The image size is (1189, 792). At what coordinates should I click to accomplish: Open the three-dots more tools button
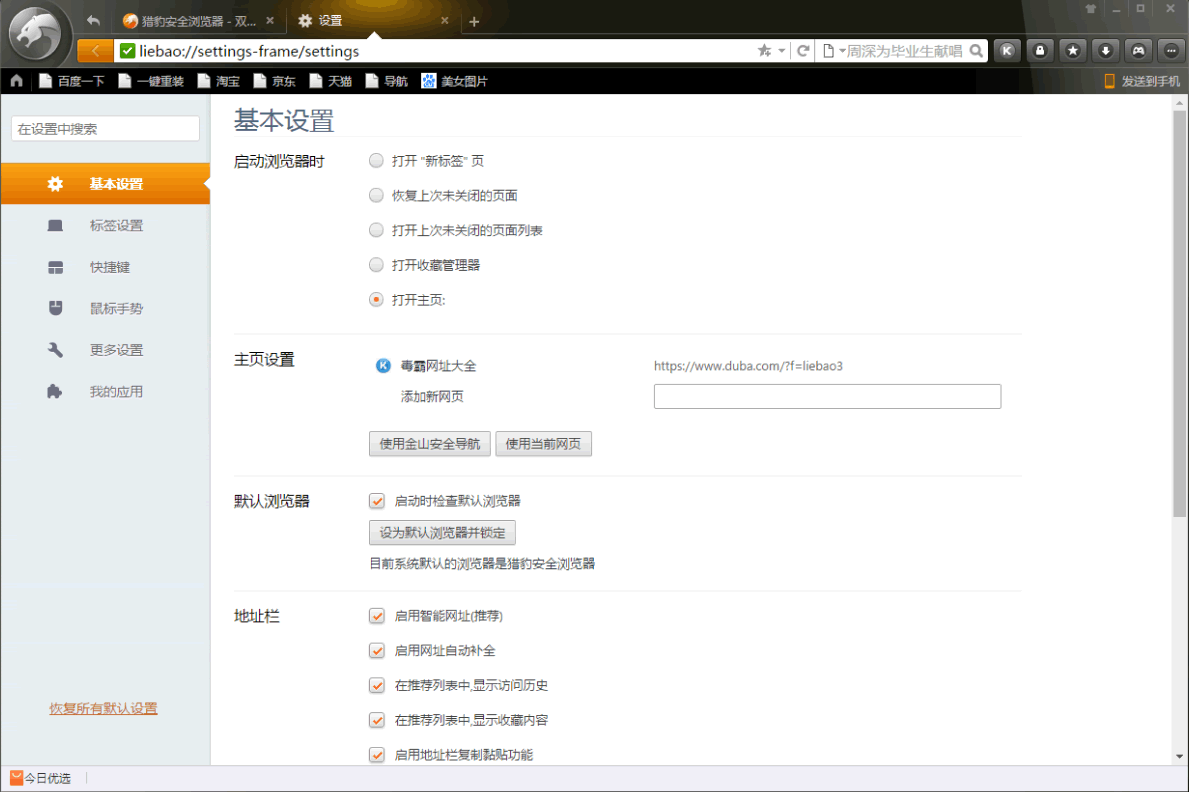click(1170, 51)
